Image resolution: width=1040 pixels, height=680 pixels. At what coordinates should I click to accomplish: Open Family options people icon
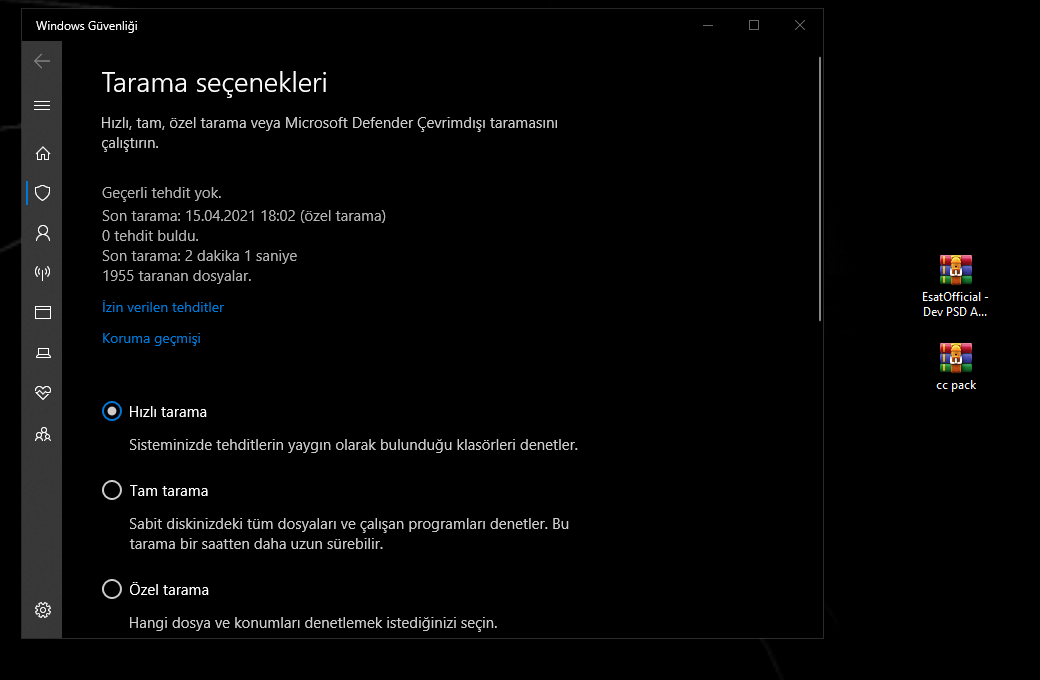(x=42, y=435)
